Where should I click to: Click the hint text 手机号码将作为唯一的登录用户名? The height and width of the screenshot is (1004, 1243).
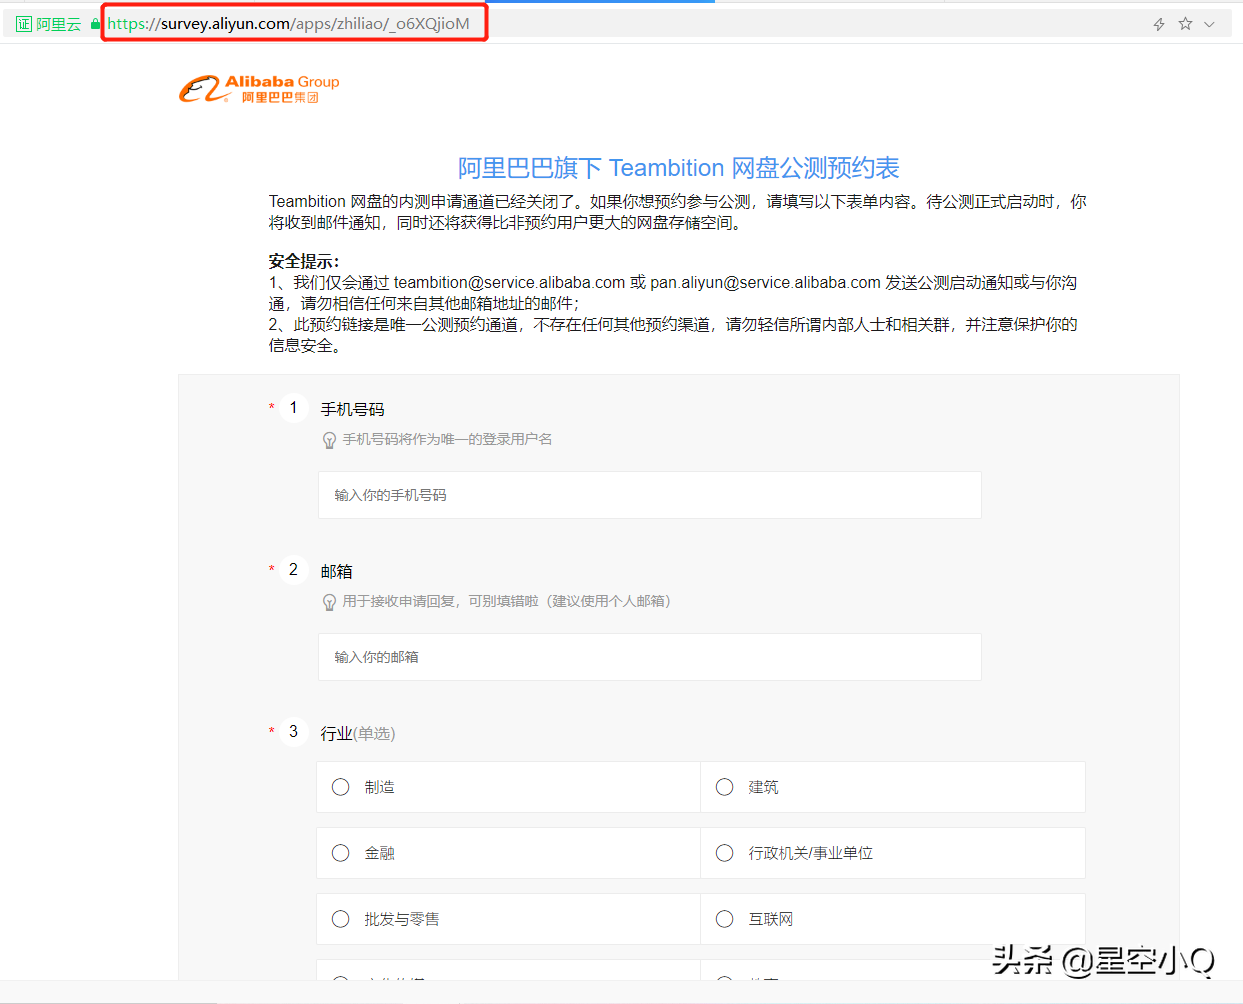(447, 439)
